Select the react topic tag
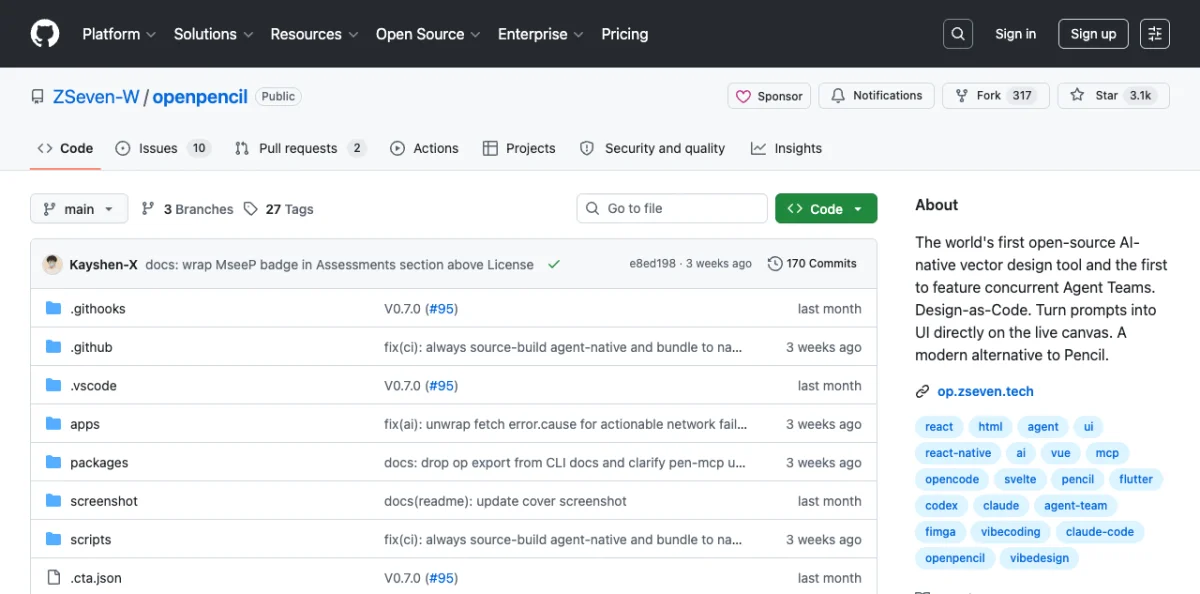The width and height of the screenshot is (1200, 594). 939,427
